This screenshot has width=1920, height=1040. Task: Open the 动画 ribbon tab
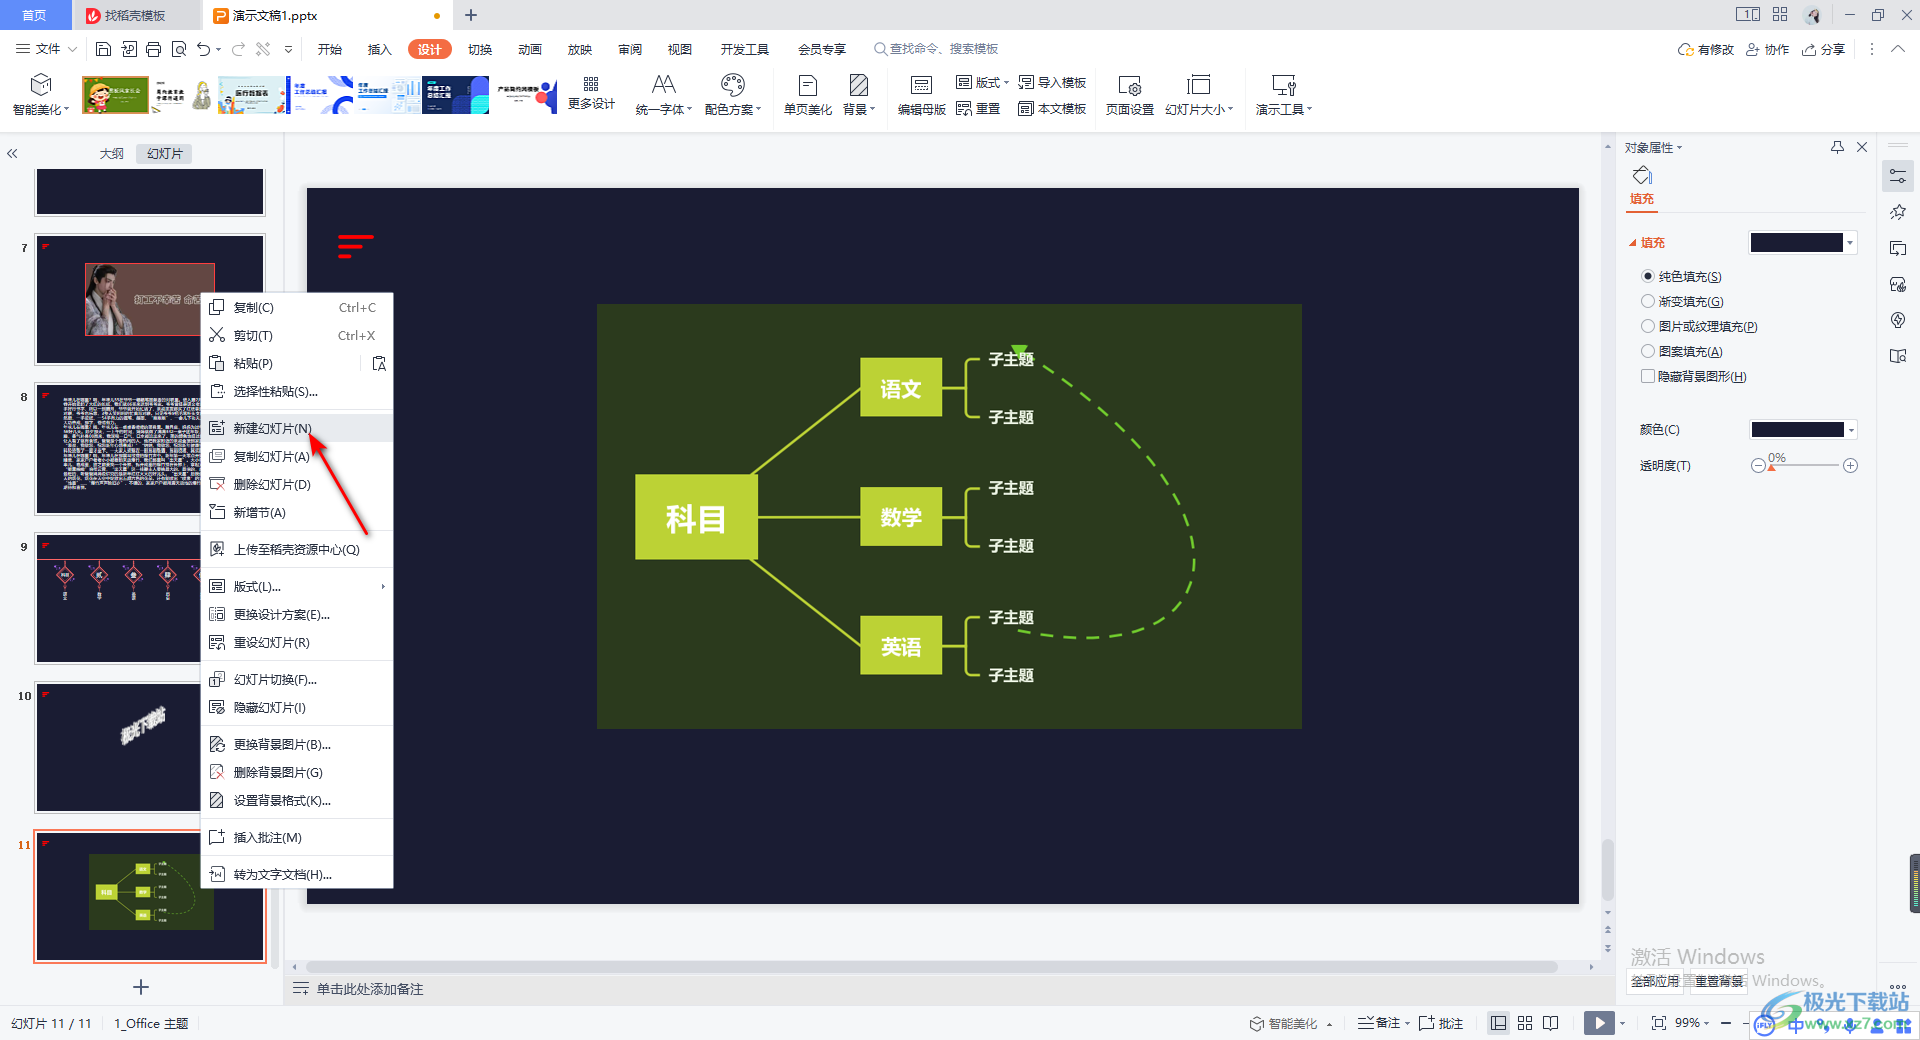tap(530, 49)
